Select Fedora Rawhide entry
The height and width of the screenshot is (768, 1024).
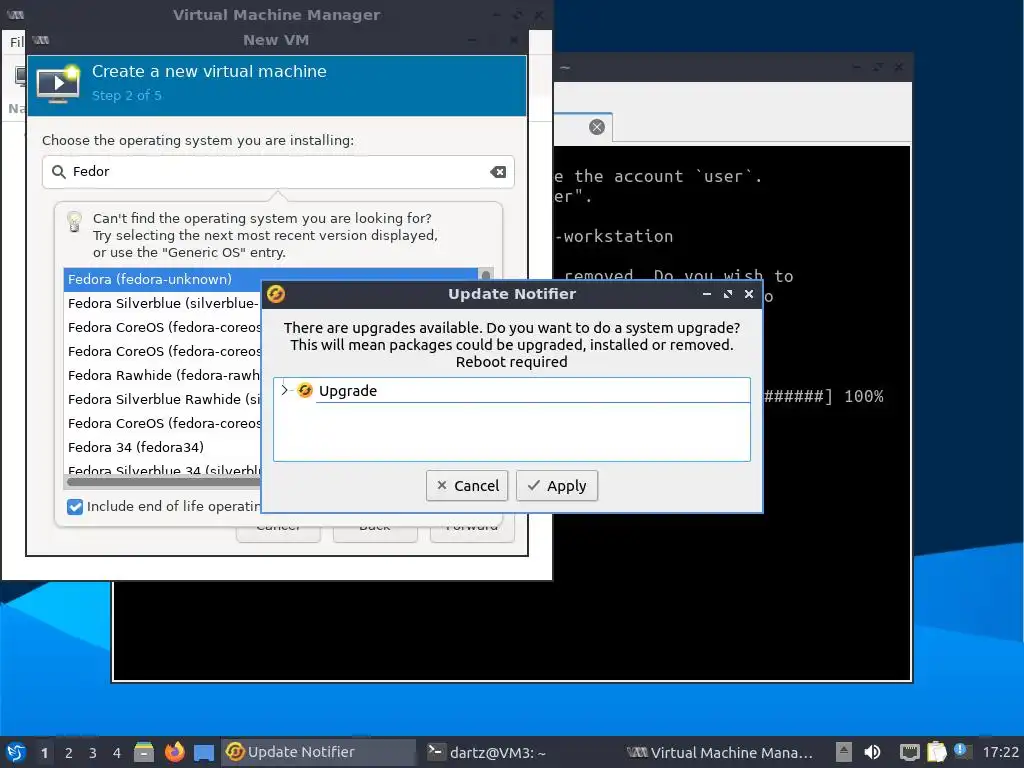[163, 376]
